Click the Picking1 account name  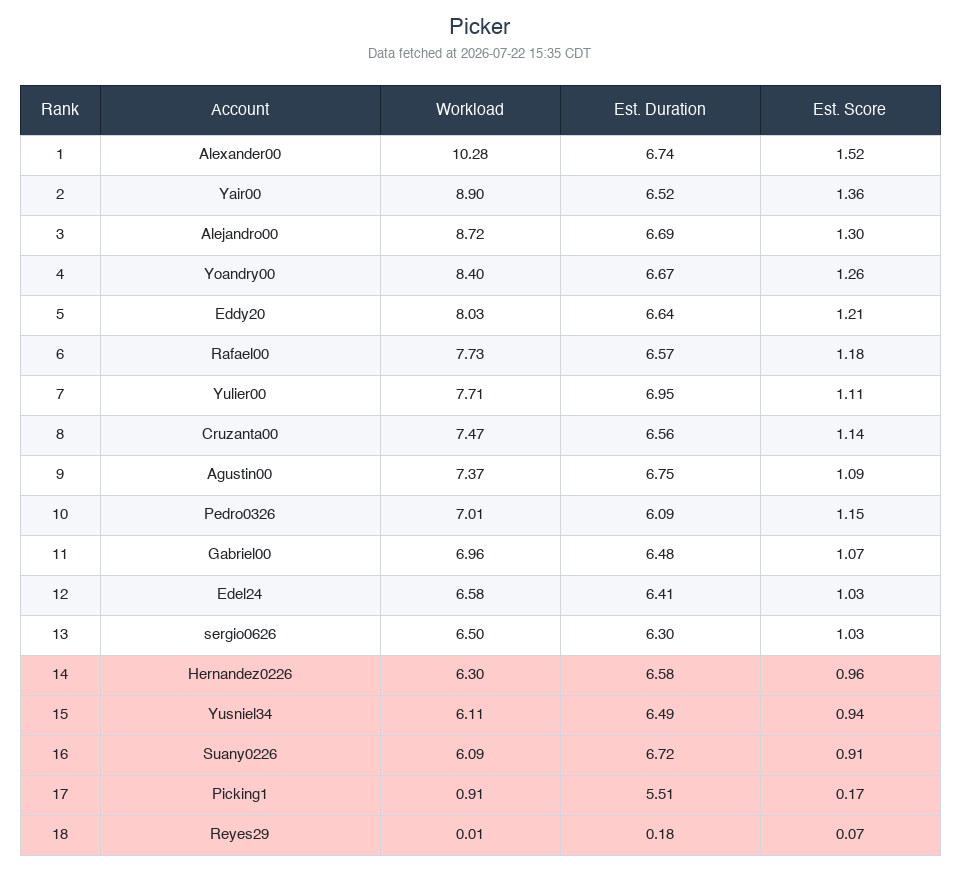click(x=240, y=794)
